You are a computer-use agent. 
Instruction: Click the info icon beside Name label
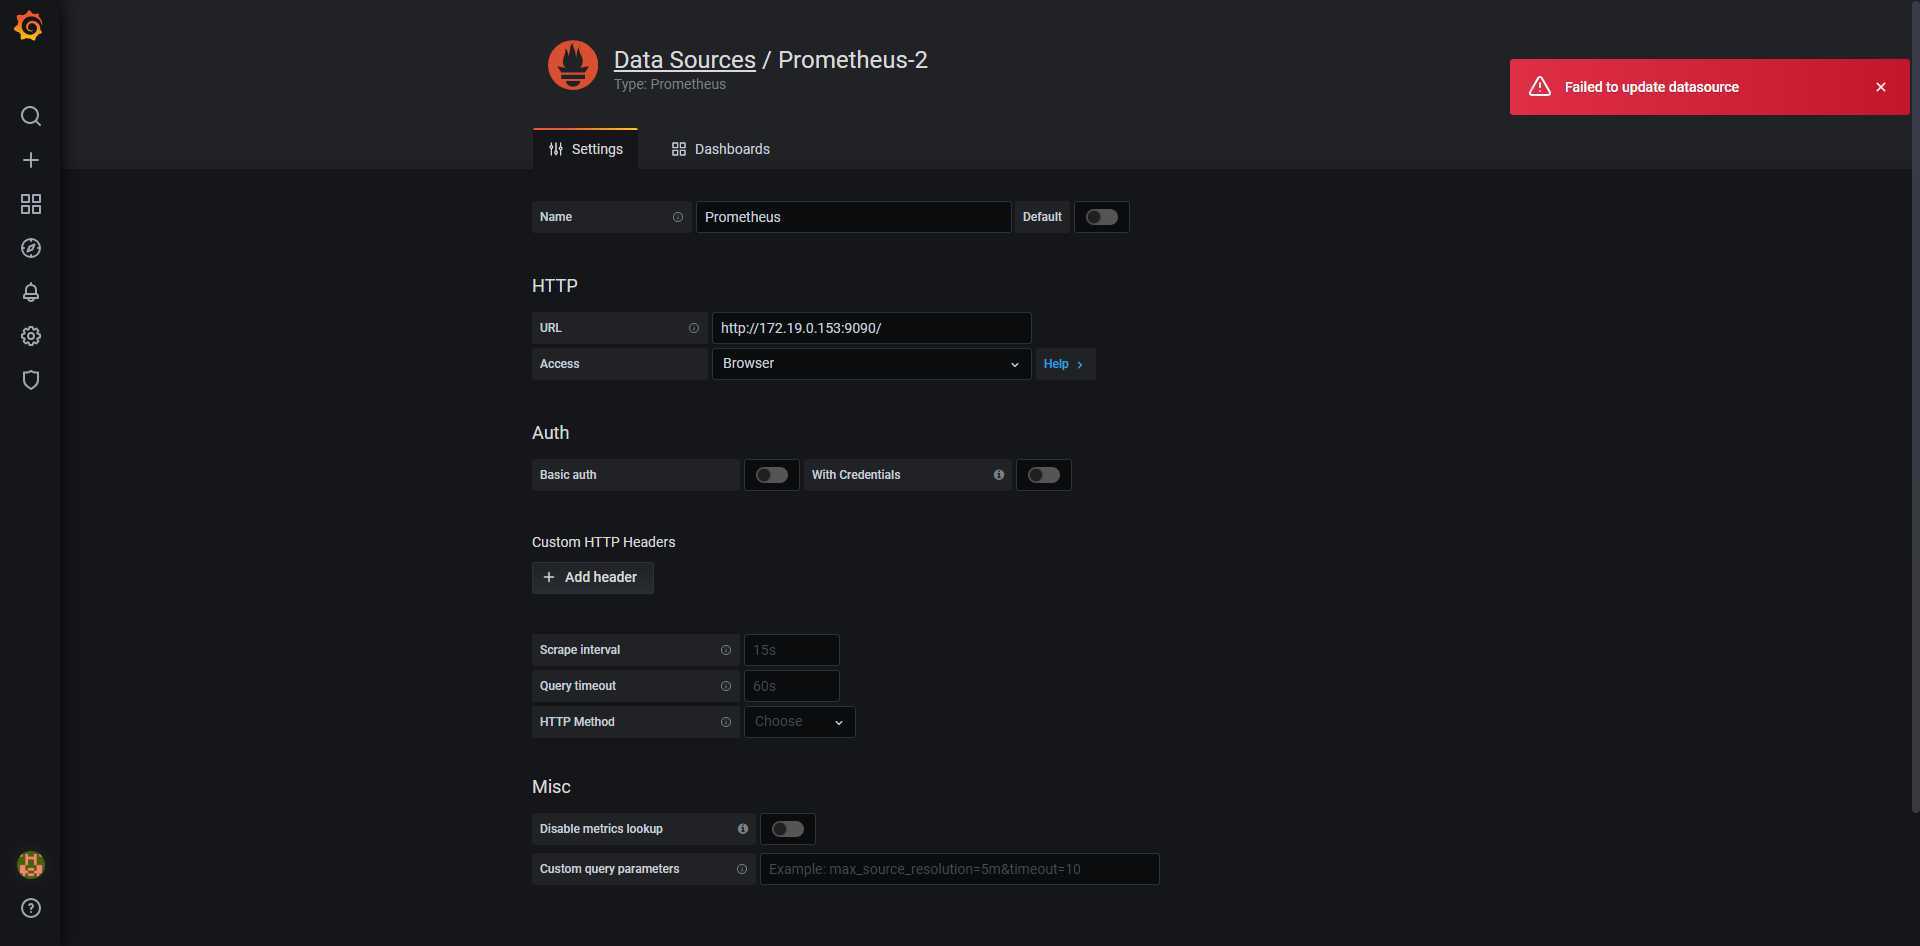coord(678,217)
